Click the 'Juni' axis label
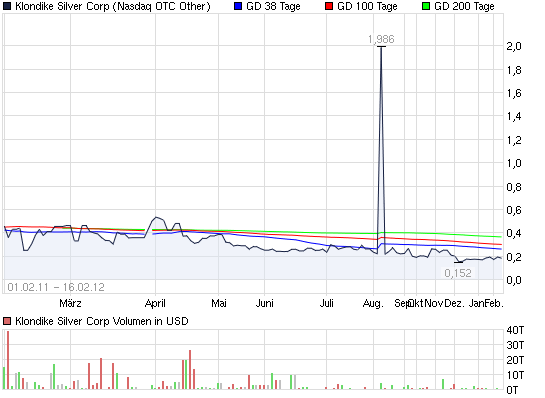This screenshot has width=545, height=398. tap(265, 303)
